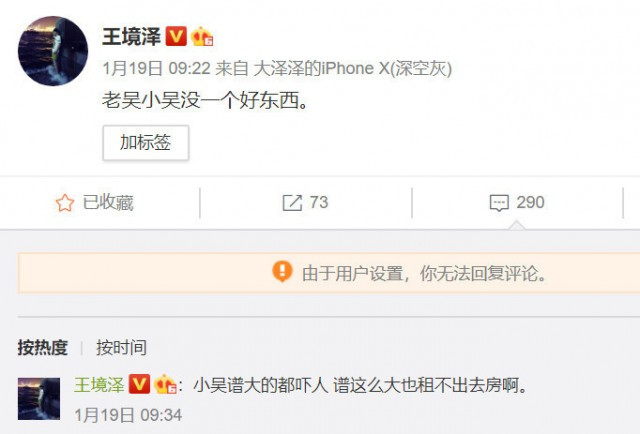
Task: Click the post author's round avatar
Action: pyautogui.click(x=53, y=51)
